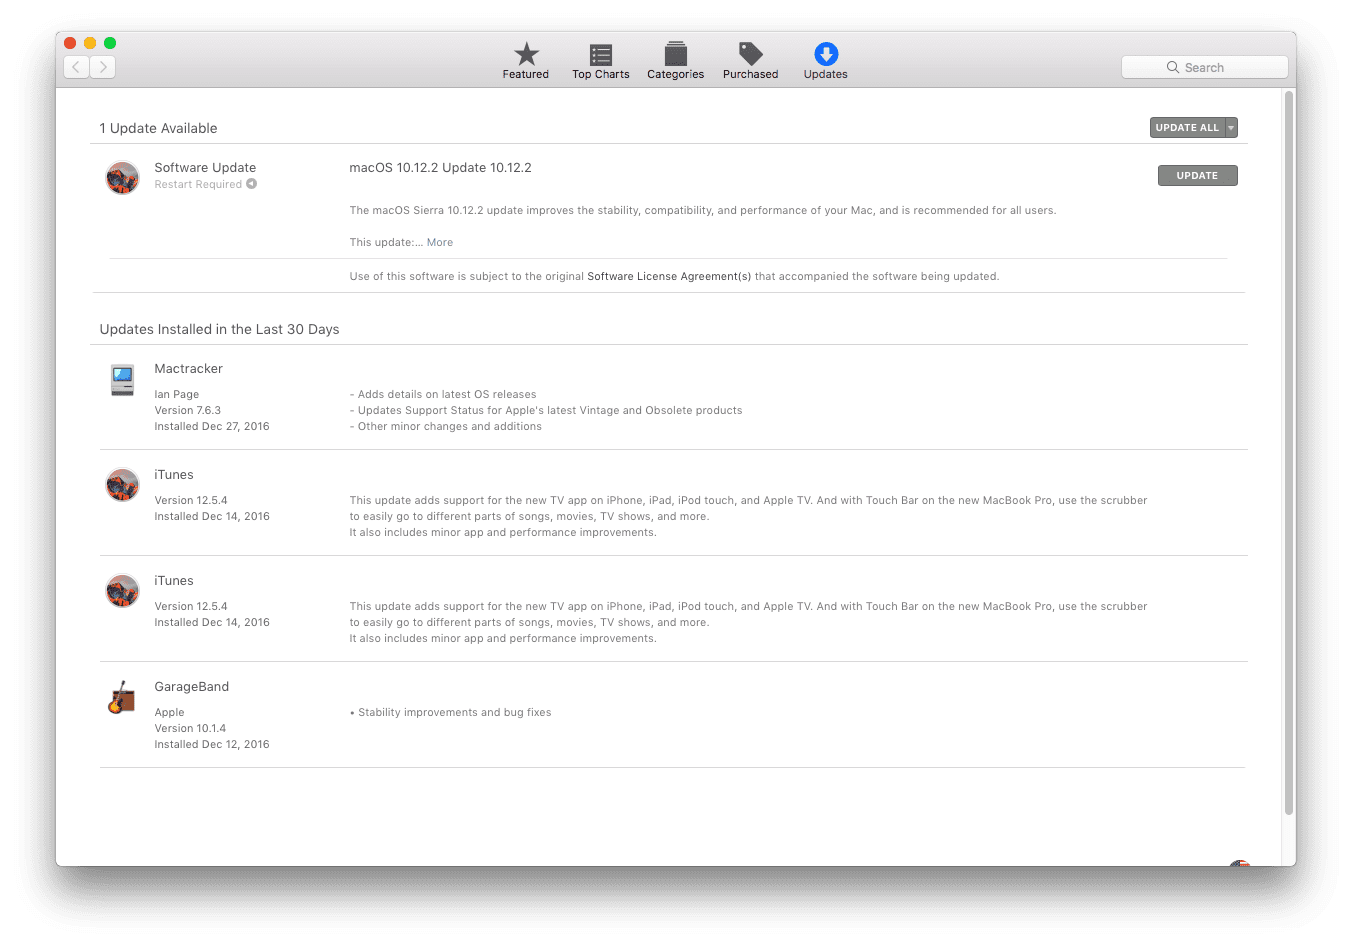
Task: Click the vertical scrollbar
Action: tap(1289, 452)
